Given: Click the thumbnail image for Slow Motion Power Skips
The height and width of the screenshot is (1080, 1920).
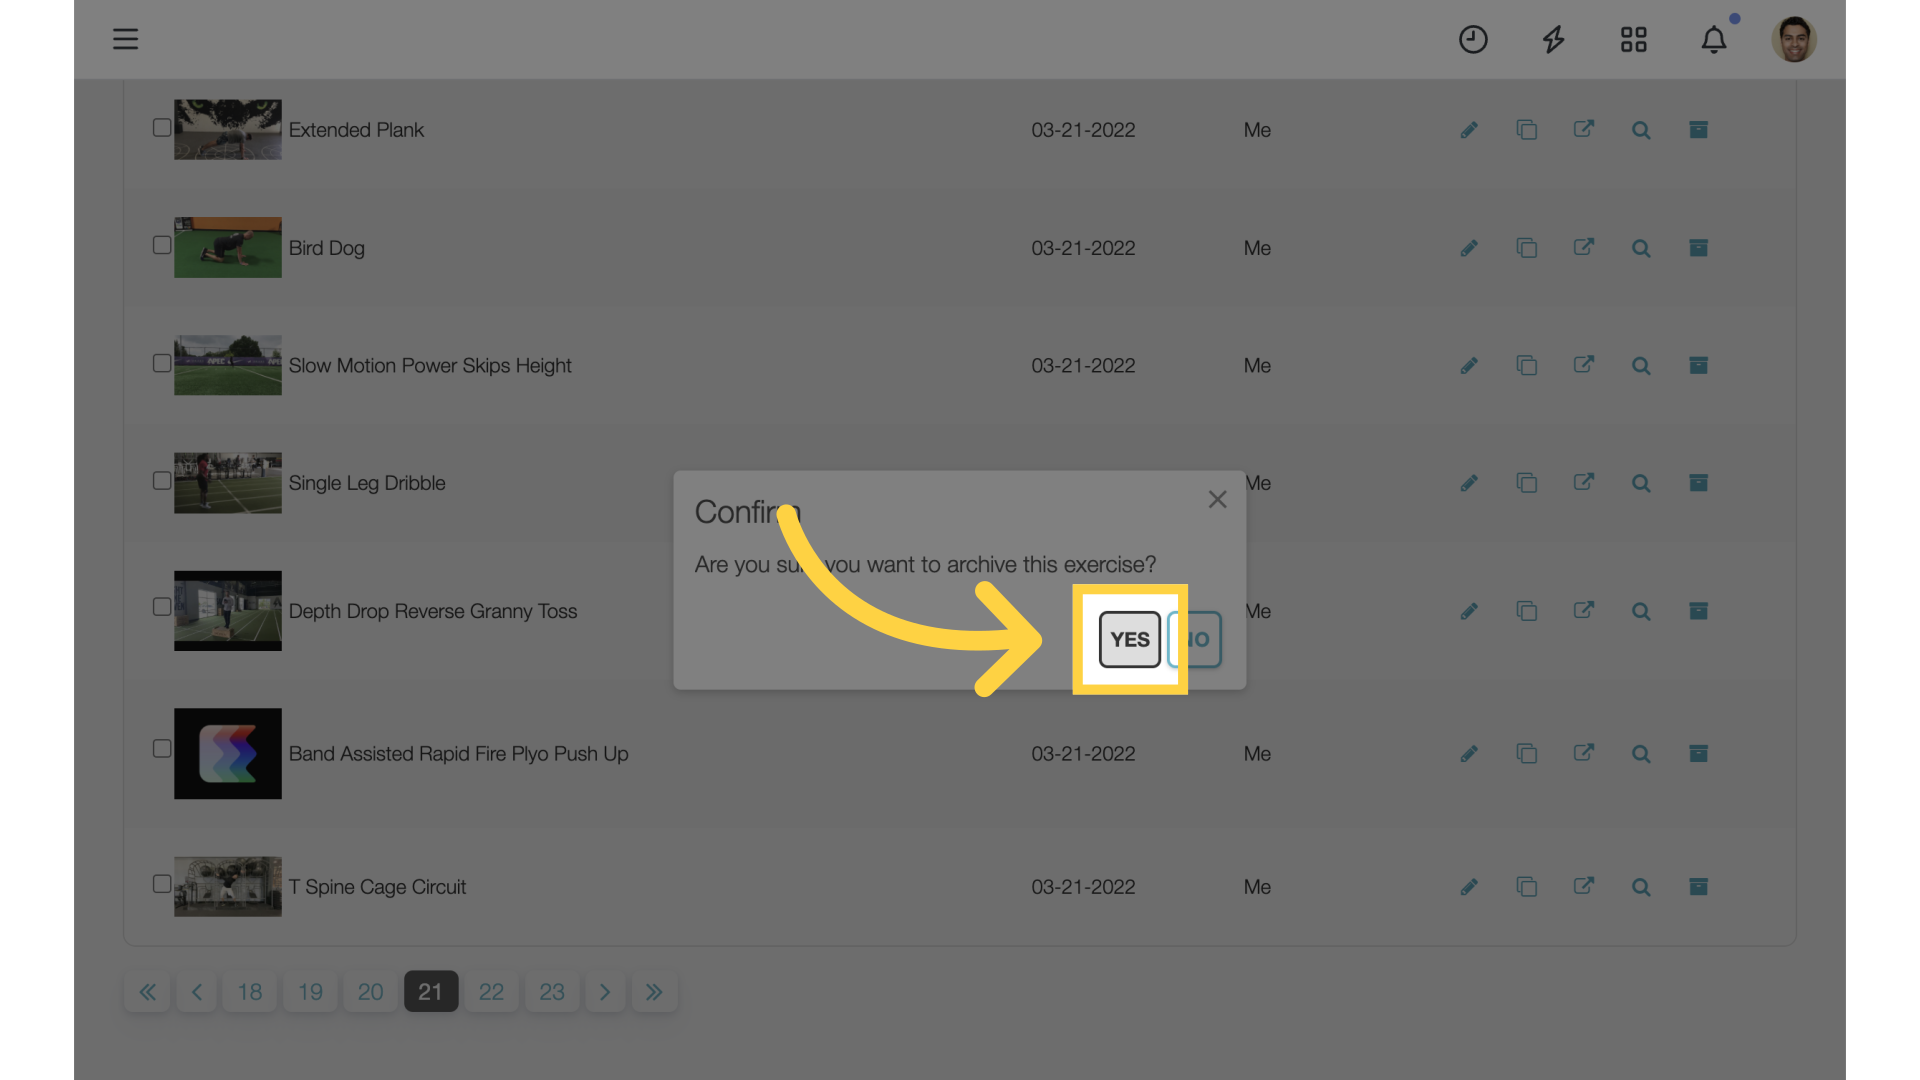Looking at the screenshot, I should [x=227, y=364].
